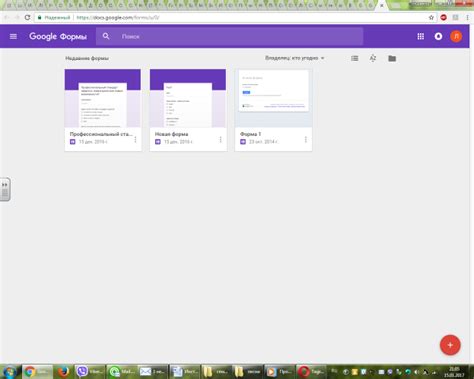Reload the page in the browser
474x379 pixels.
[27, 17]
